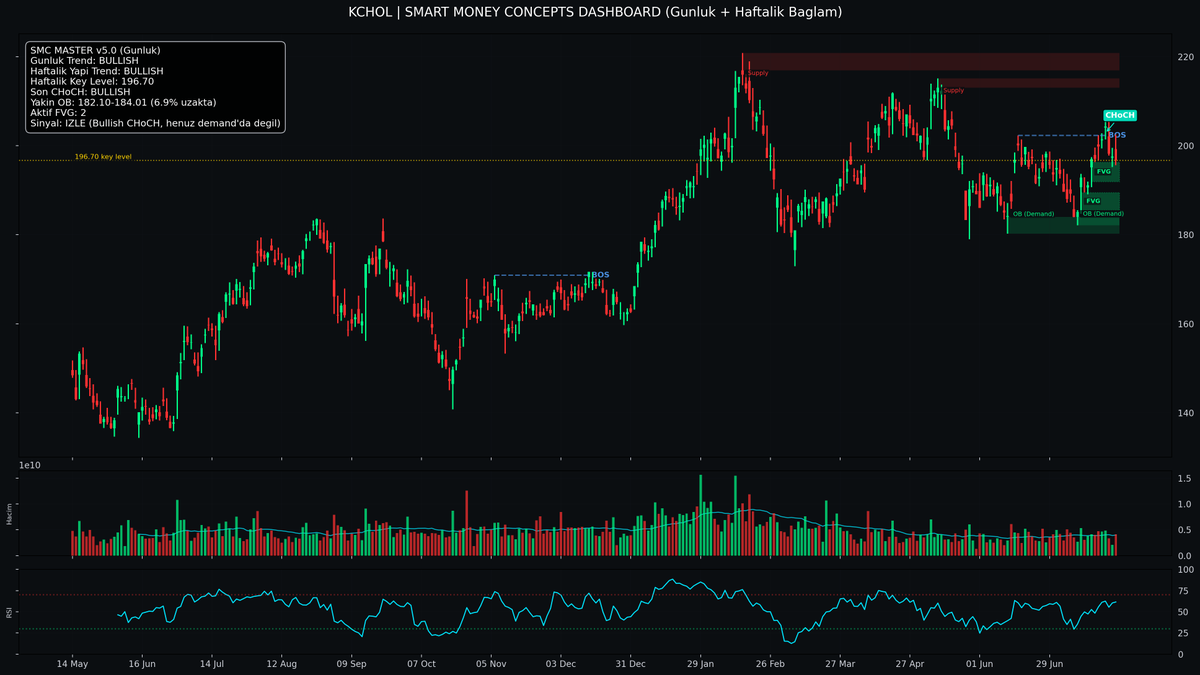The height and width of the screenshot is (675, 1200).
Task: Click the 25 tick on RSI axis
Action: point(1183,633)
